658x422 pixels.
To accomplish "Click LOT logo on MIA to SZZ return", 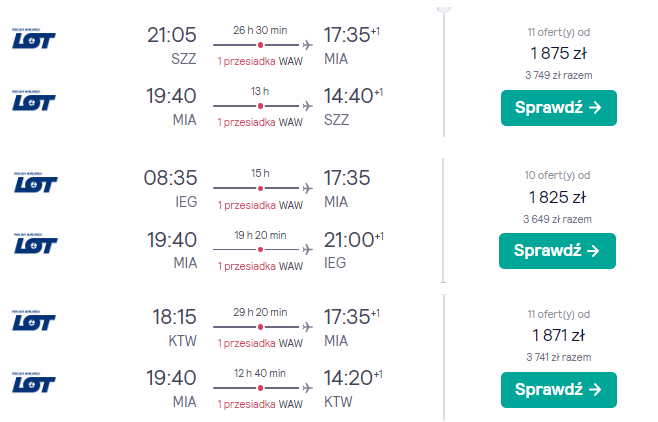I will 35,100.
